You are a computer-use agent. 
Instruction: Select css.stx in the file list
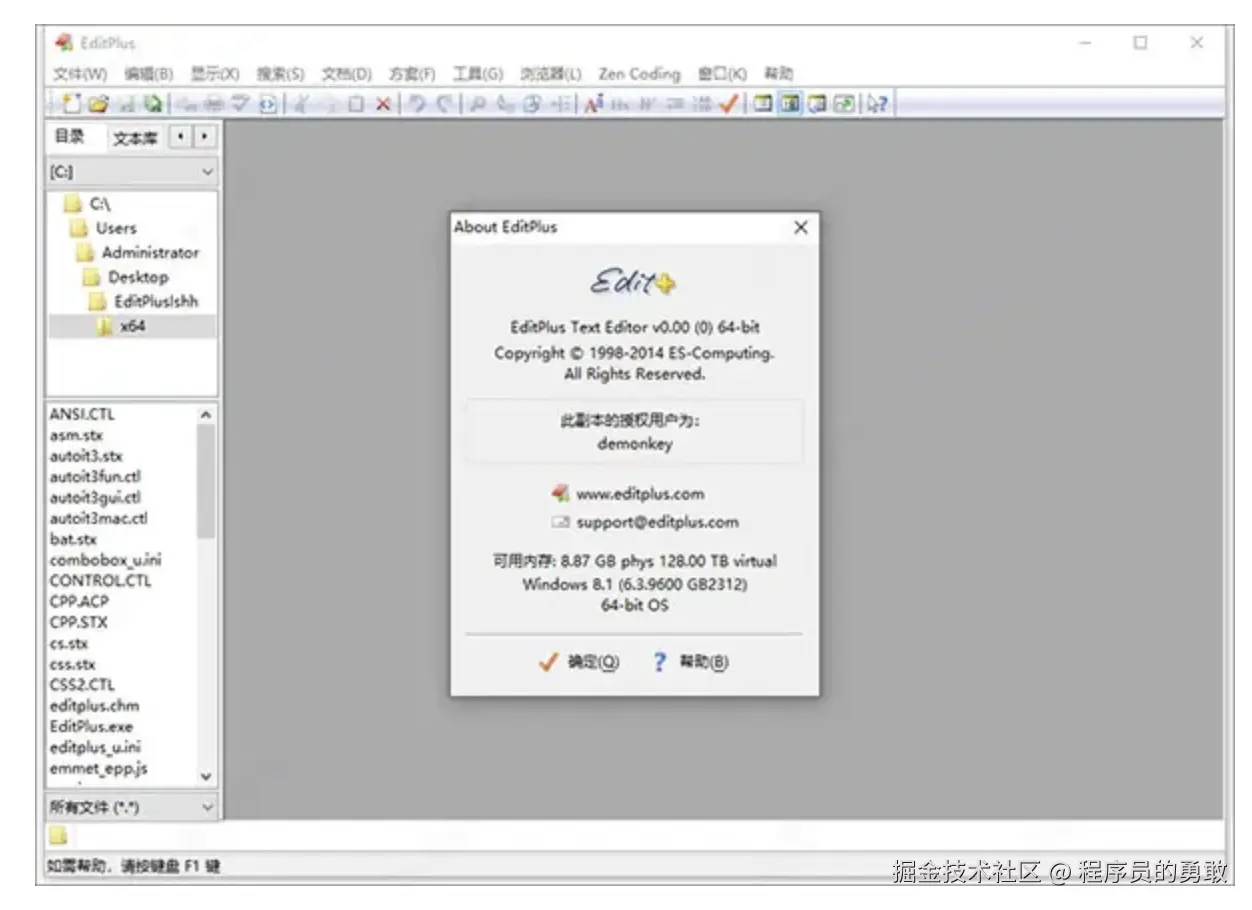[73, 664]
